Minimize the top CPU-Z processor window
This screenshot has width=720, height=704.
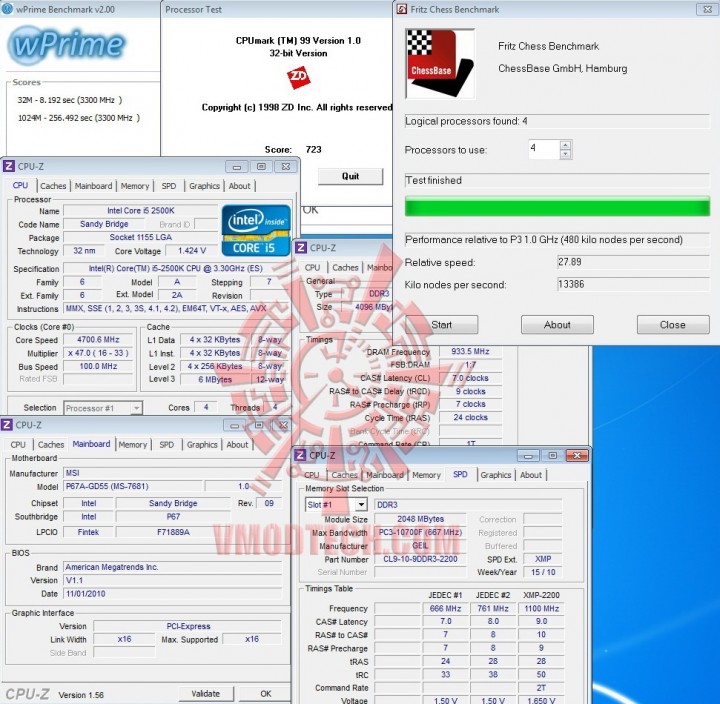(x=237, y=167)
